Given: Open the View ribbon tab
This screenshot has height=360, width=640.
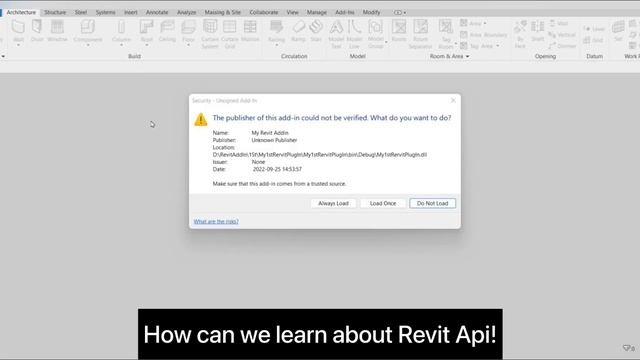Looking at the screenshot, I should tap(293, 12).
